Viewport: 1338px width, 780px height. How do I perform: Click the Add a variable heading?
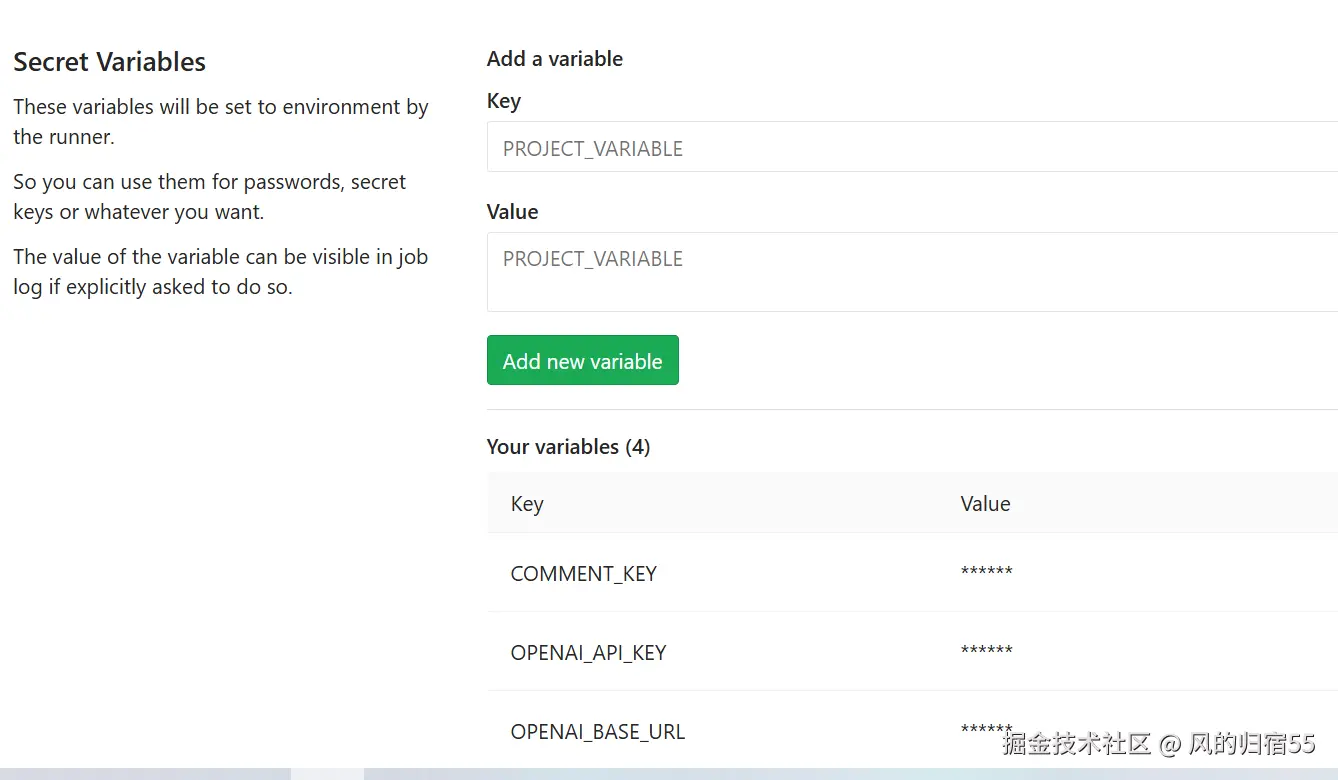click(554, 59)
